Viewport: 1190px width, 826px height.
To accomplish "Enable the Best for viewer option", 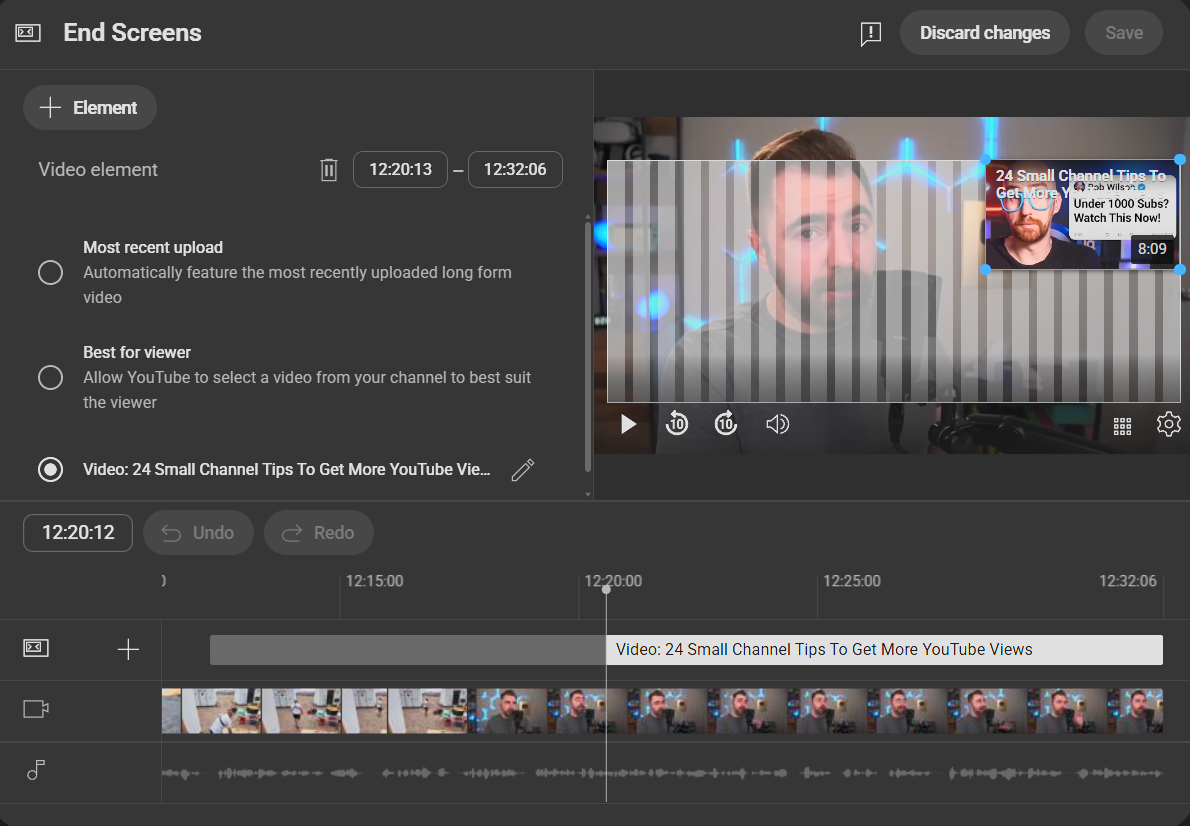I will point(50,377).
